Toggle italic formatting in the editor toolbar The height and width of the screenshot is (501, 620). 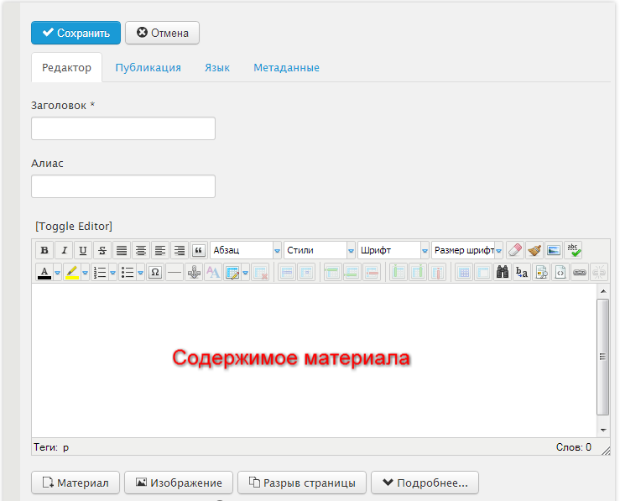64,251
